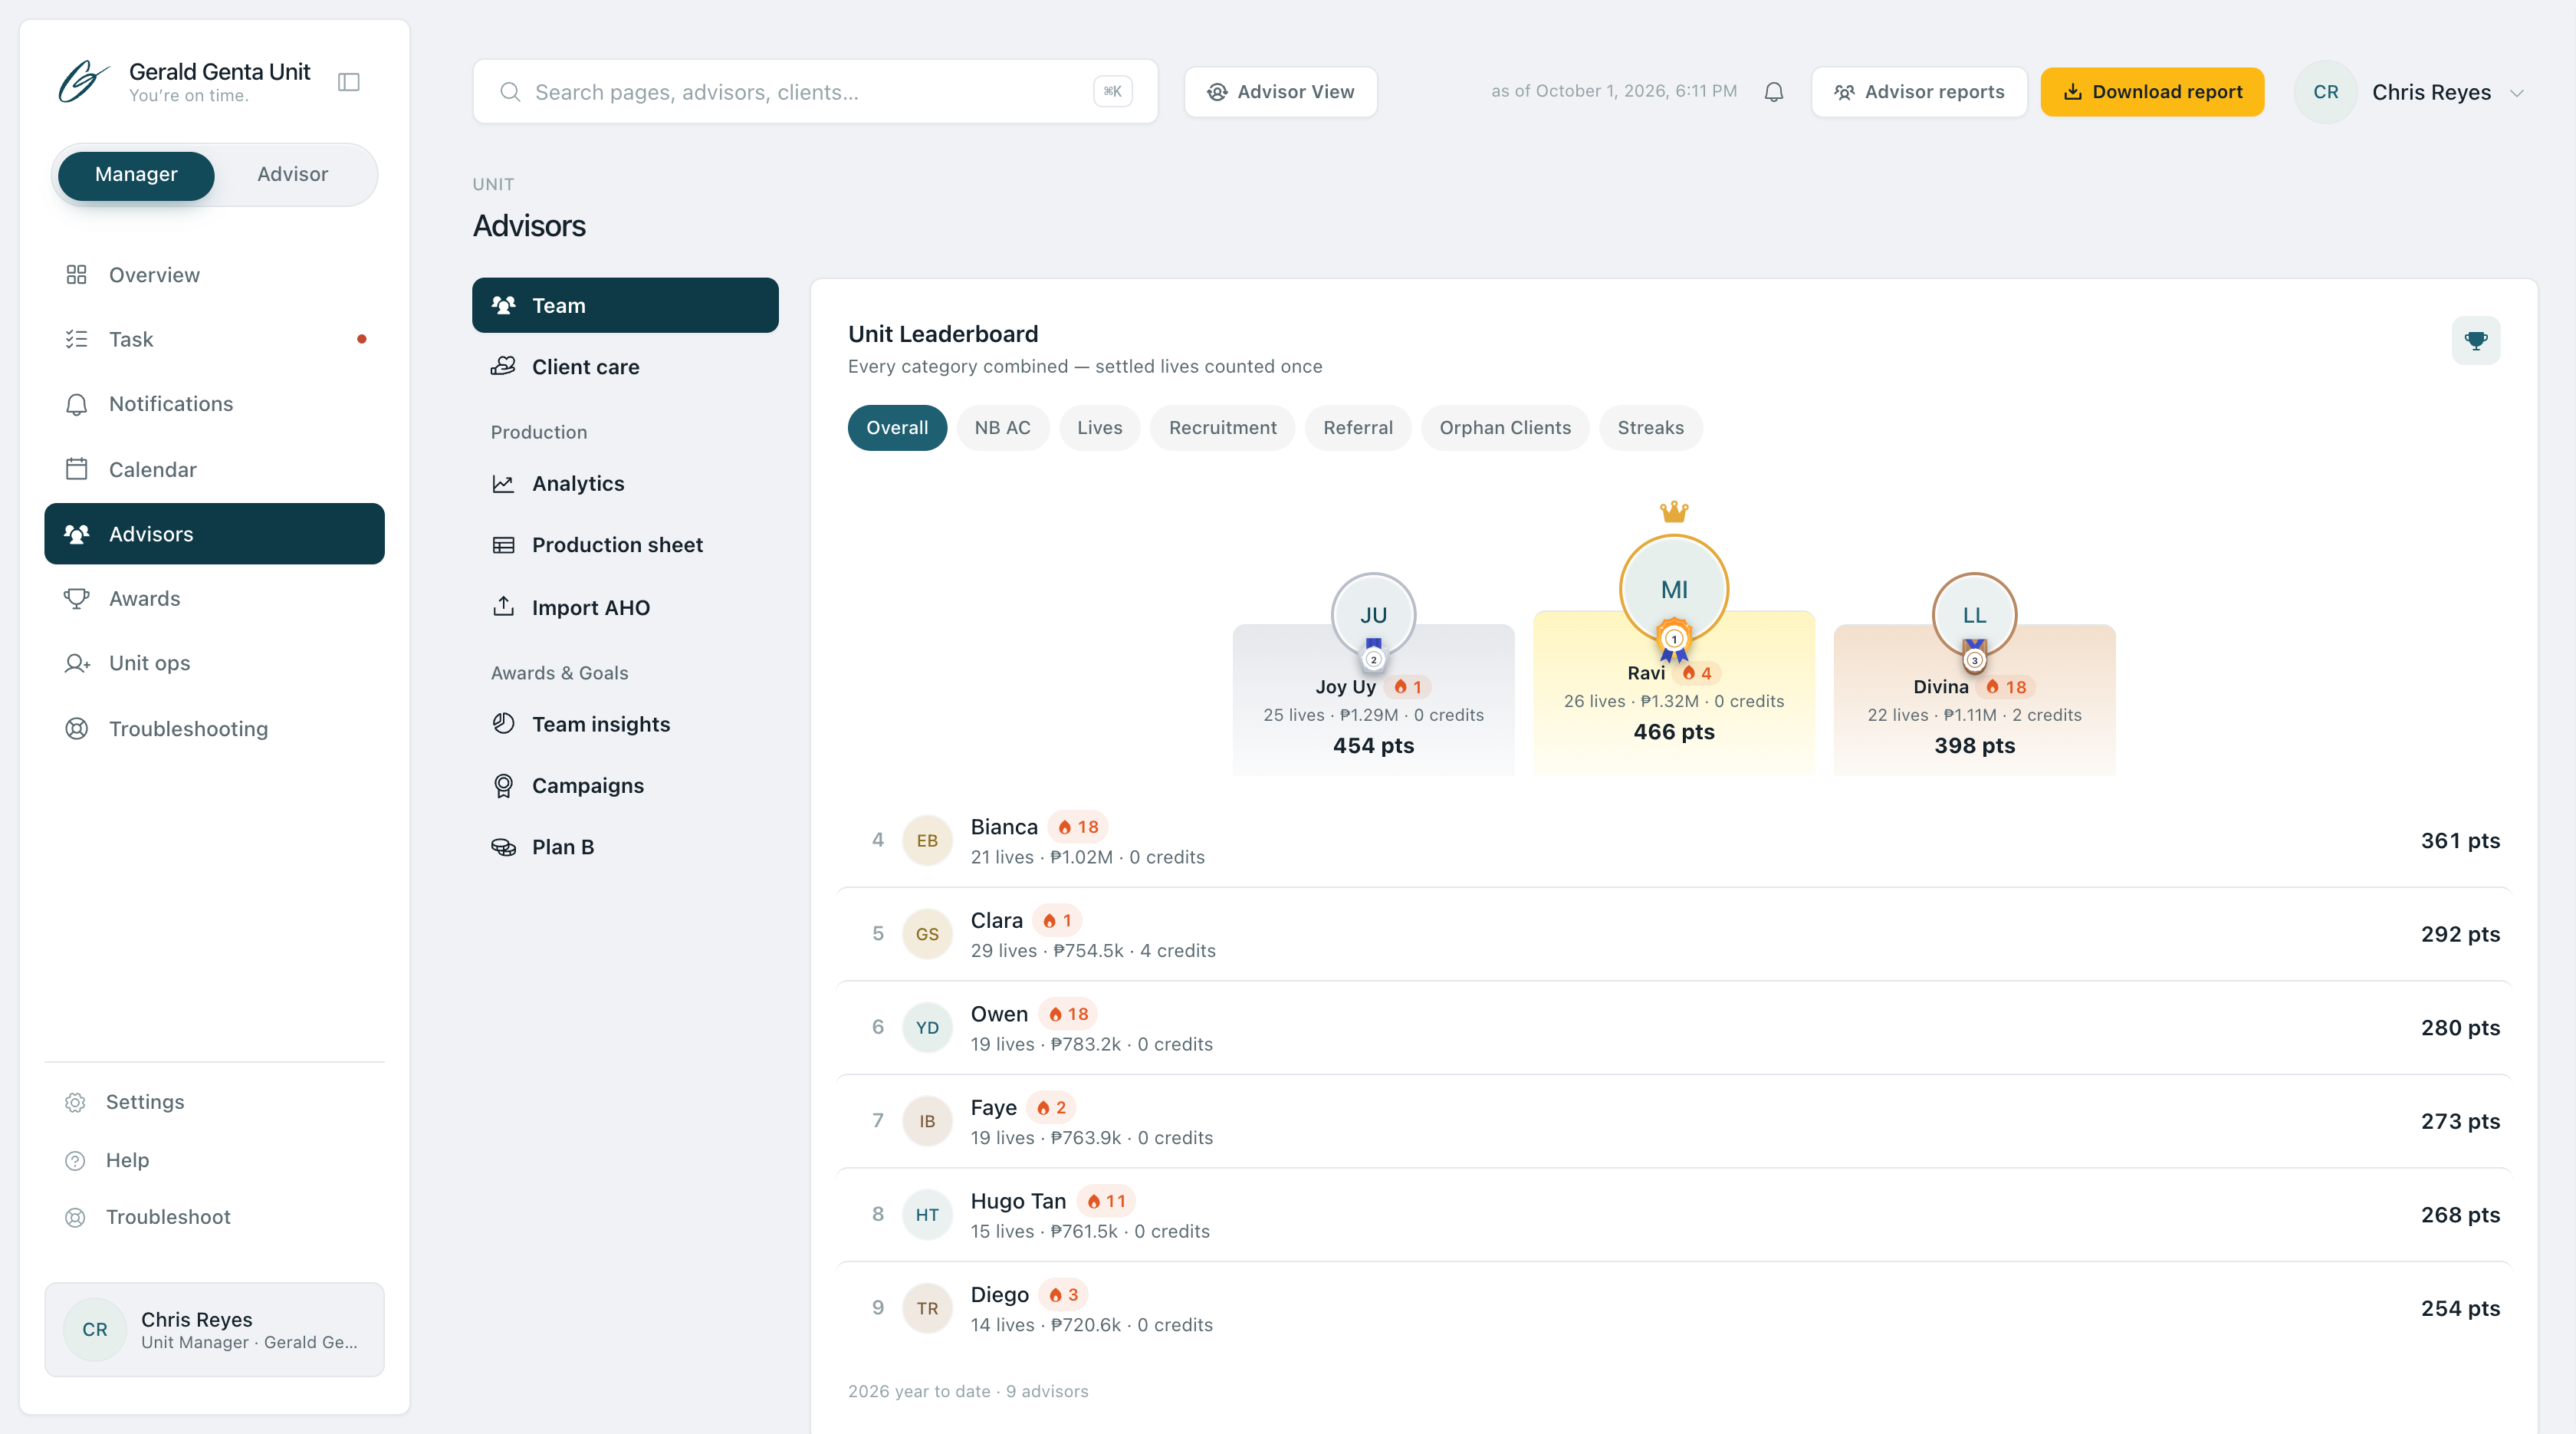Image resolution: width=2576 pixels, height=1434 pixels.
Task: Switch to Advisor mode toggle
Action: coord(292,175)
